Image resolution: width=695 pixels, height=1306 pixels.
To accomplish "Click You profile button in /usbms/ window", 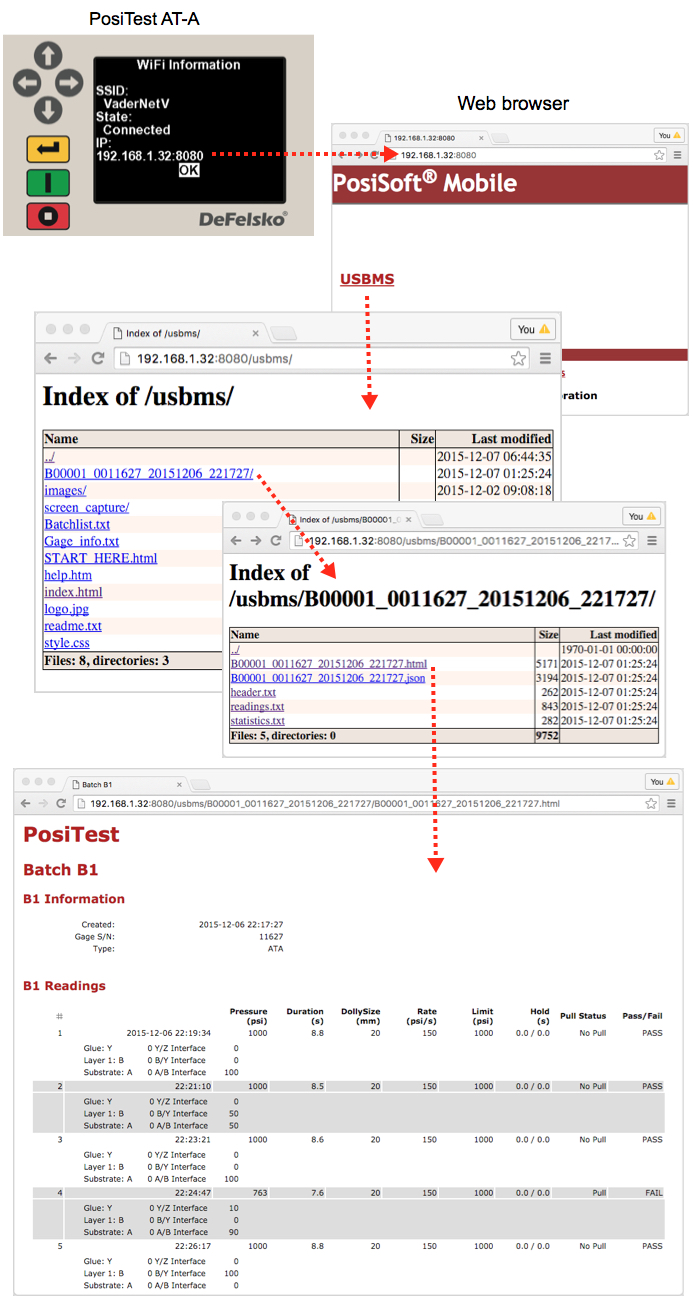I will coord(533,329).
